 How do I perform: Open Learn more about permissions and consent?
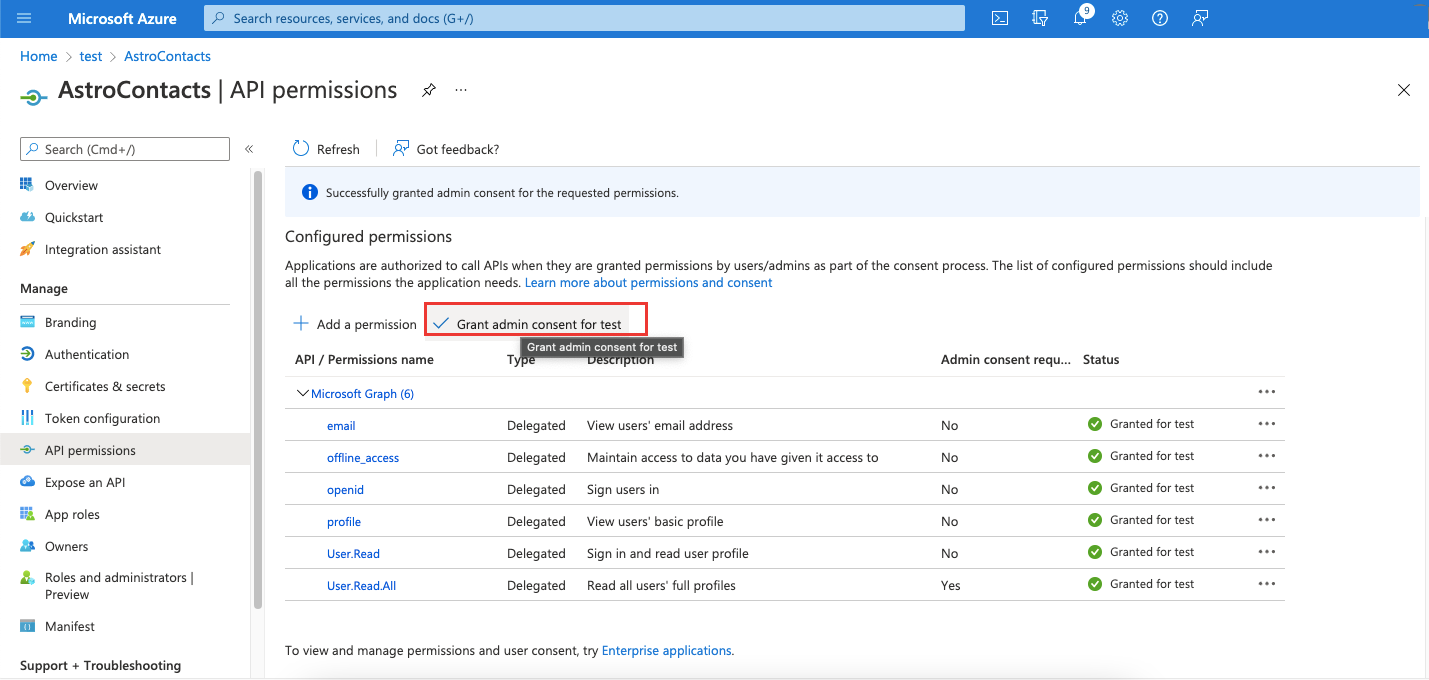(x=649, y=283)
